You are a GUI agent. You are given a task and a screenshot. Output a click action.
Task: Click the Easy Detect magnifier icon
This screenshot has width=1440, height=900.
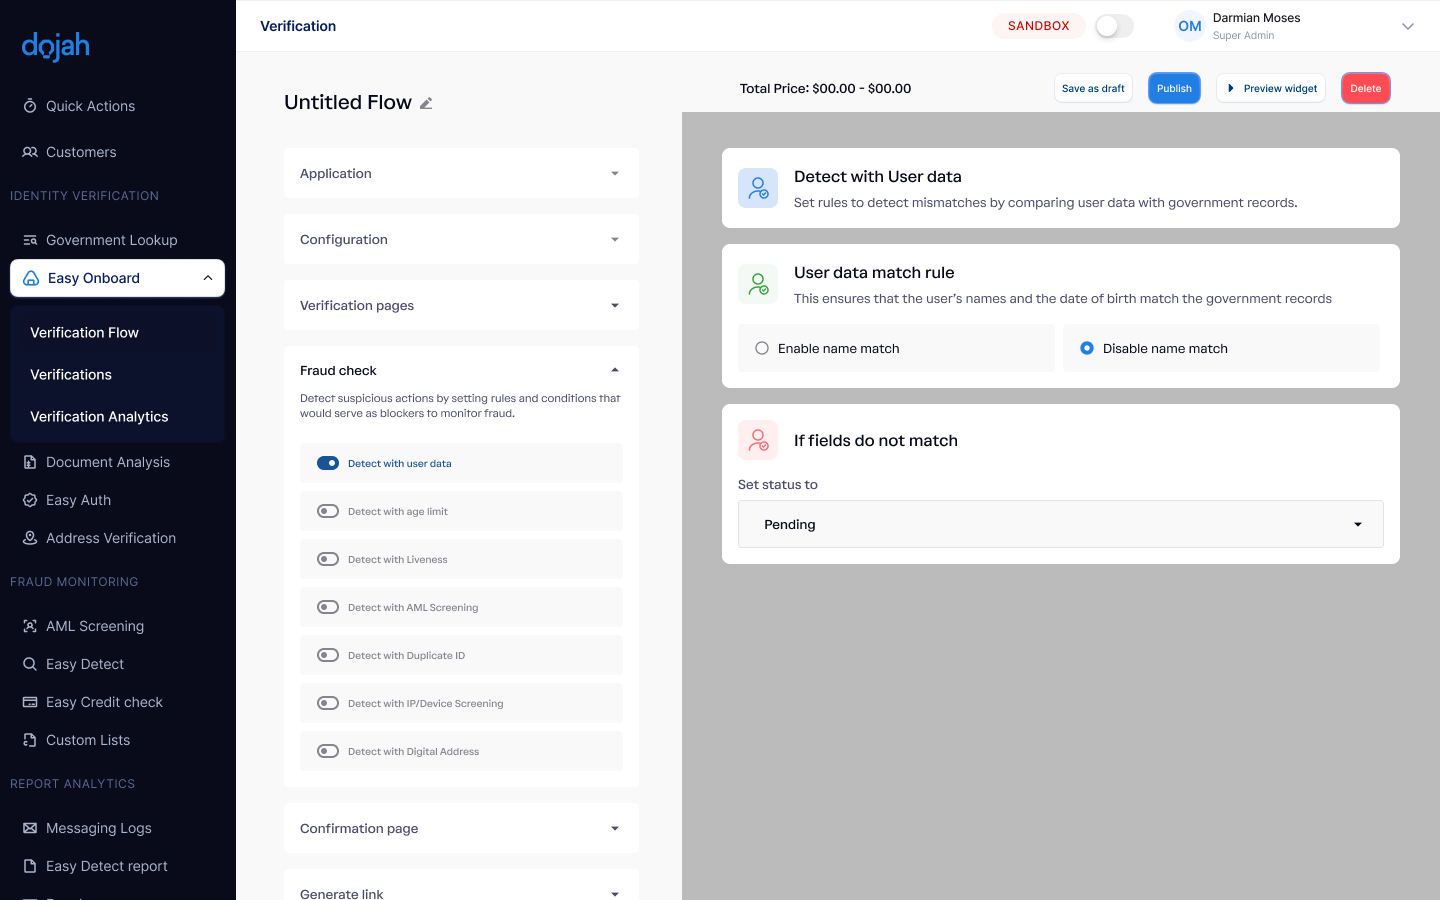[x=30, y=664]
